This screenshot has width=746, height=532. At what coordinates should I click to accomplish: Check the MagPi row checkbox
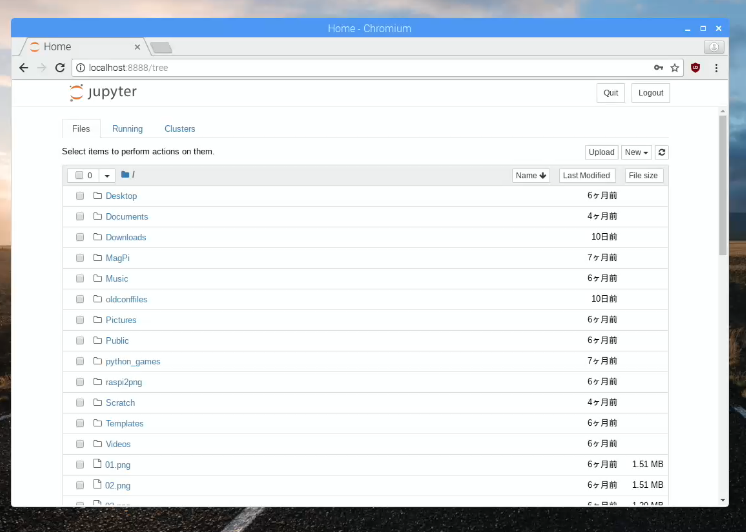(80, 258)
